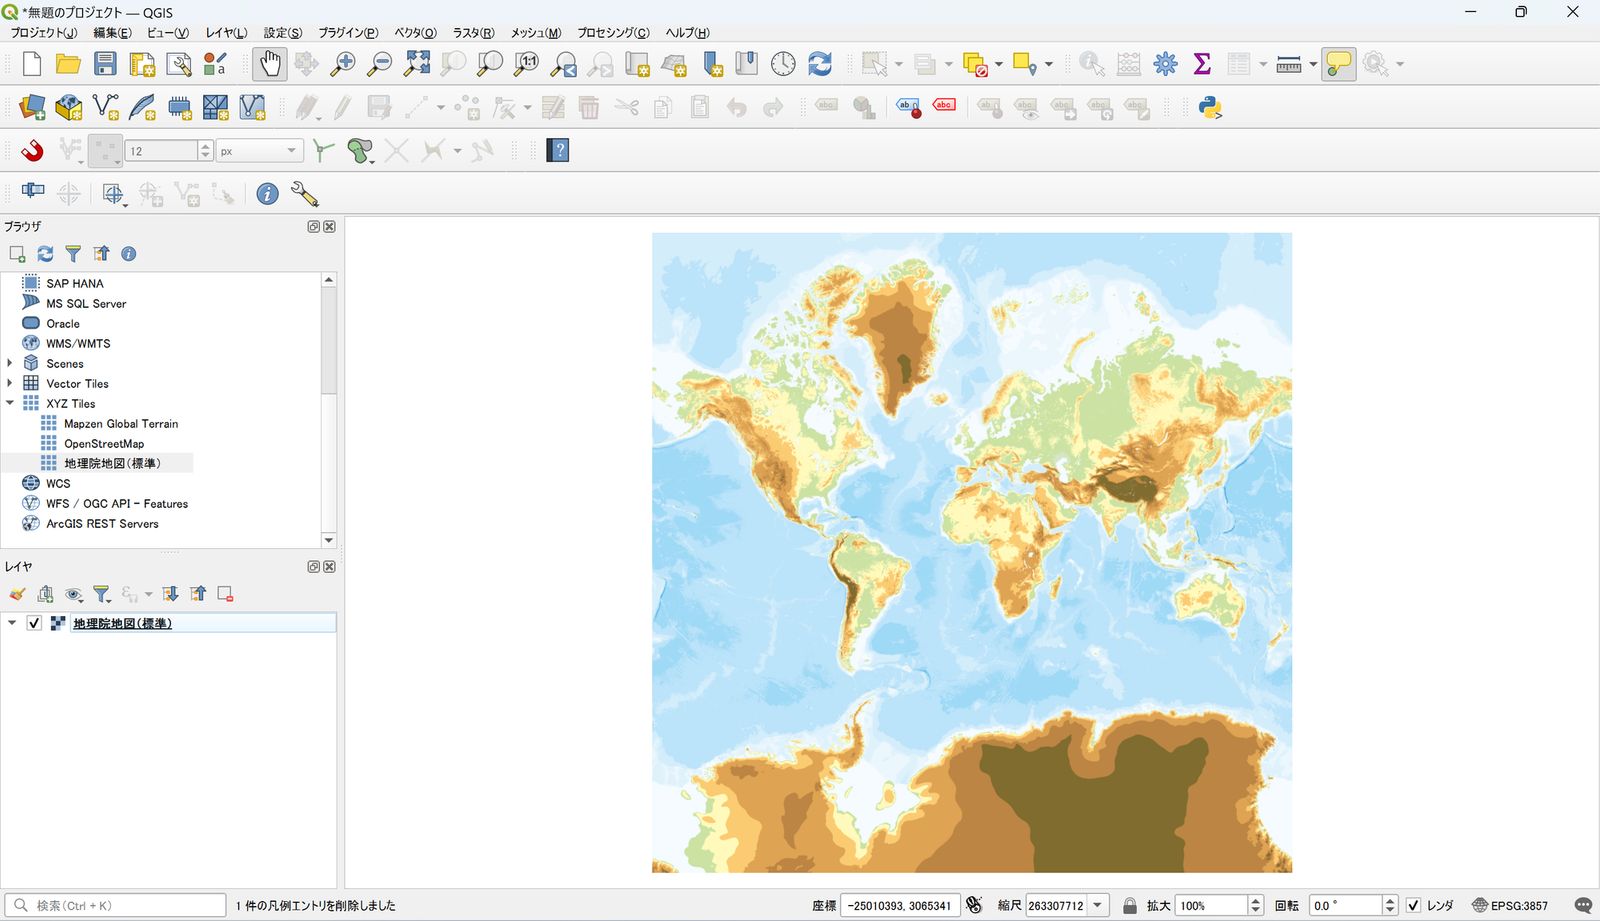
Task: Toggle visibility of 地理院地図(標準) layer
Action: [x=34, y=623]
